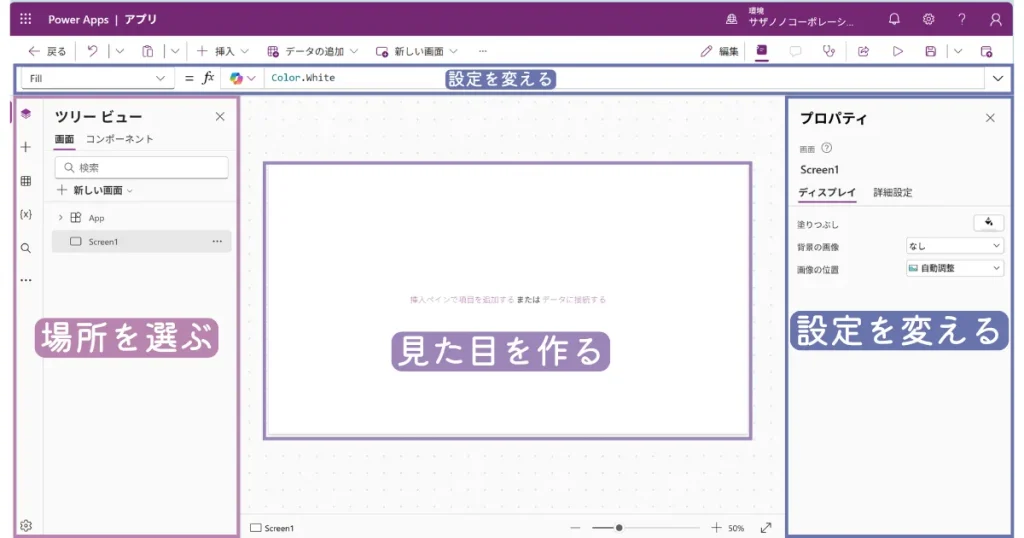The image size is (1024, 538).
Task: Open the 背景の画像 dropdown showing なし
Action: pyautogui.click(x=954, y=246)
